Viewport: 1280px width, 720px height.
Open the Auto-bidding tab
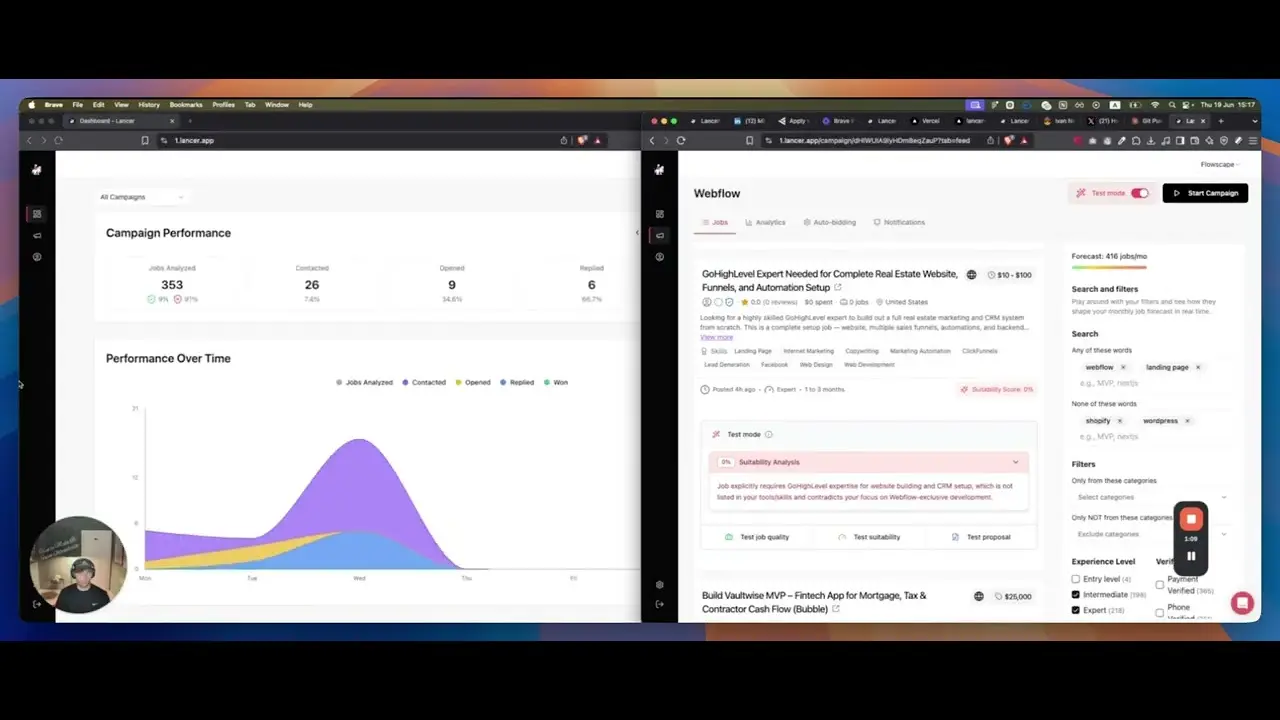[x=829, y=222]
